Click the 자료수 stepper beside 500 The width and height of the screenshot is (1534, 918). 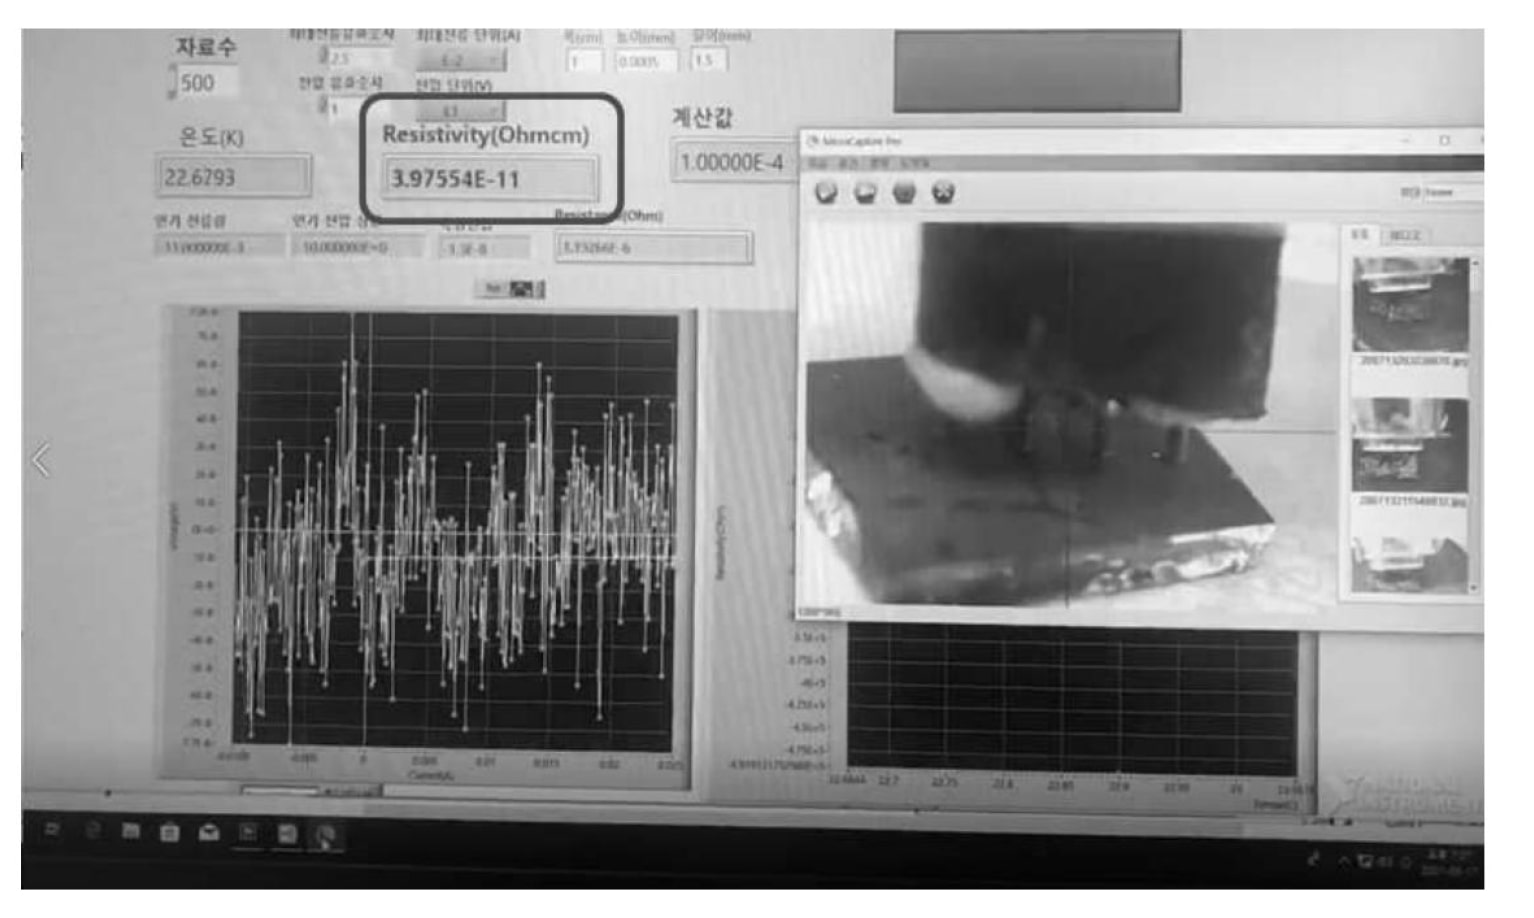(x=172, y=82)
